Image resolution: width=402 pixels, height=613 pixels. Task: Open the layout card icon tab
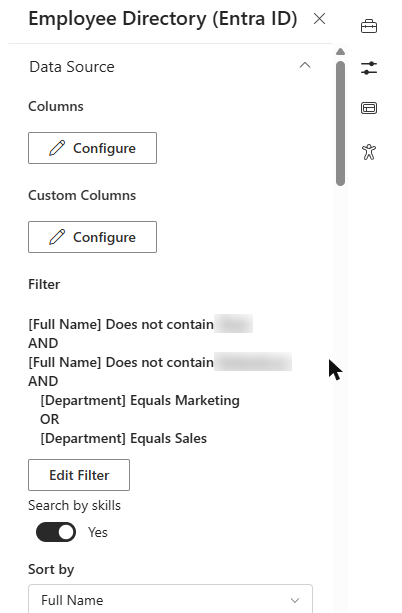(x=369, y=108)
